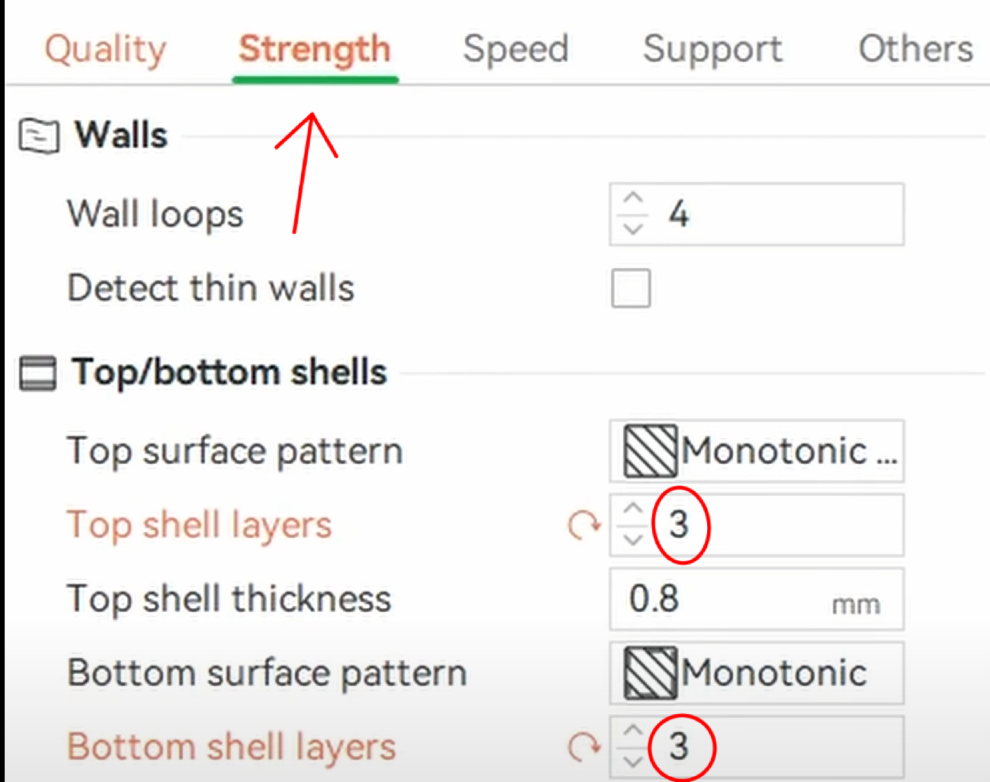Image resolution: width=990 pixels, height=782 pixels.
Task: Open the Support tab
Action: tap(712, 49)
